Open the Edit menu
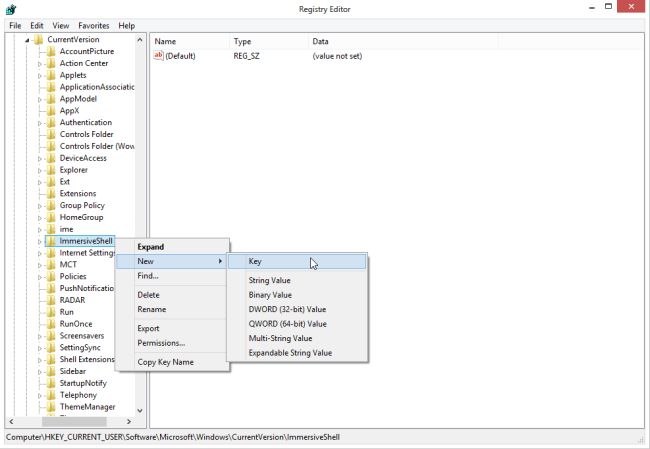Viewport: 650px width, 449px height. 37,25
